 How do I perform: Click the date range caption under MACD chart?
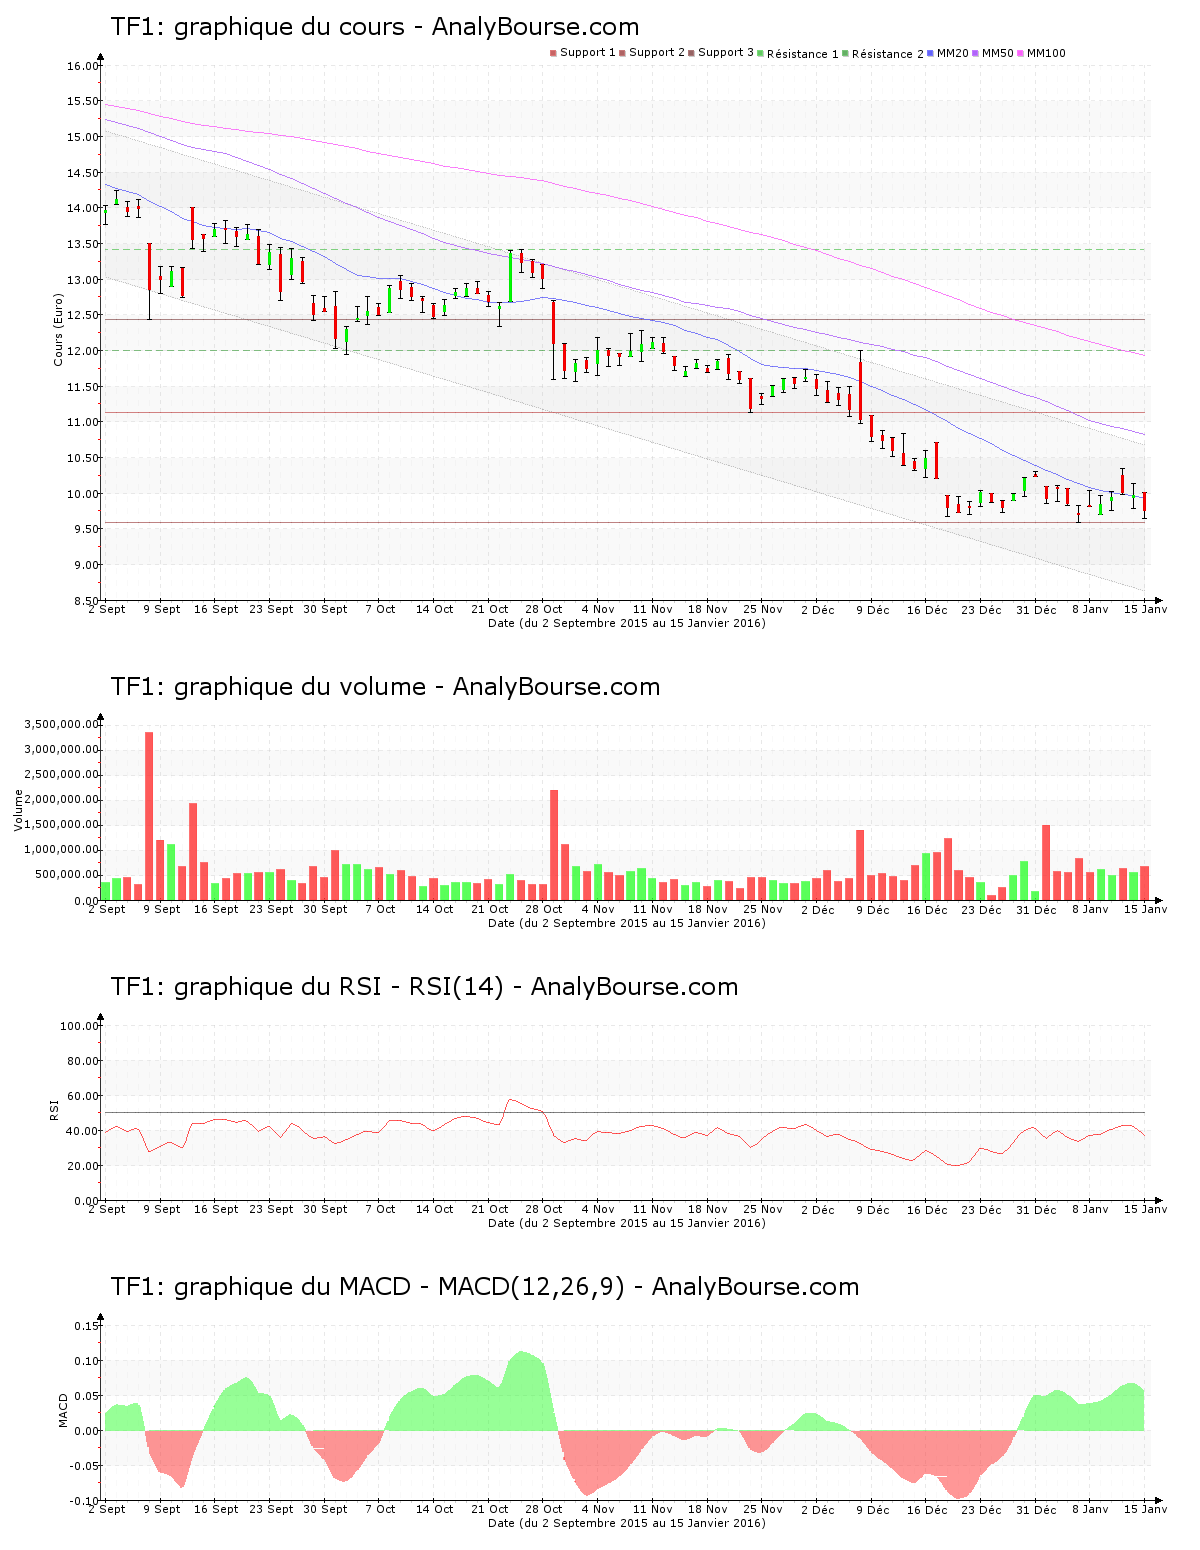point(627,1523)
